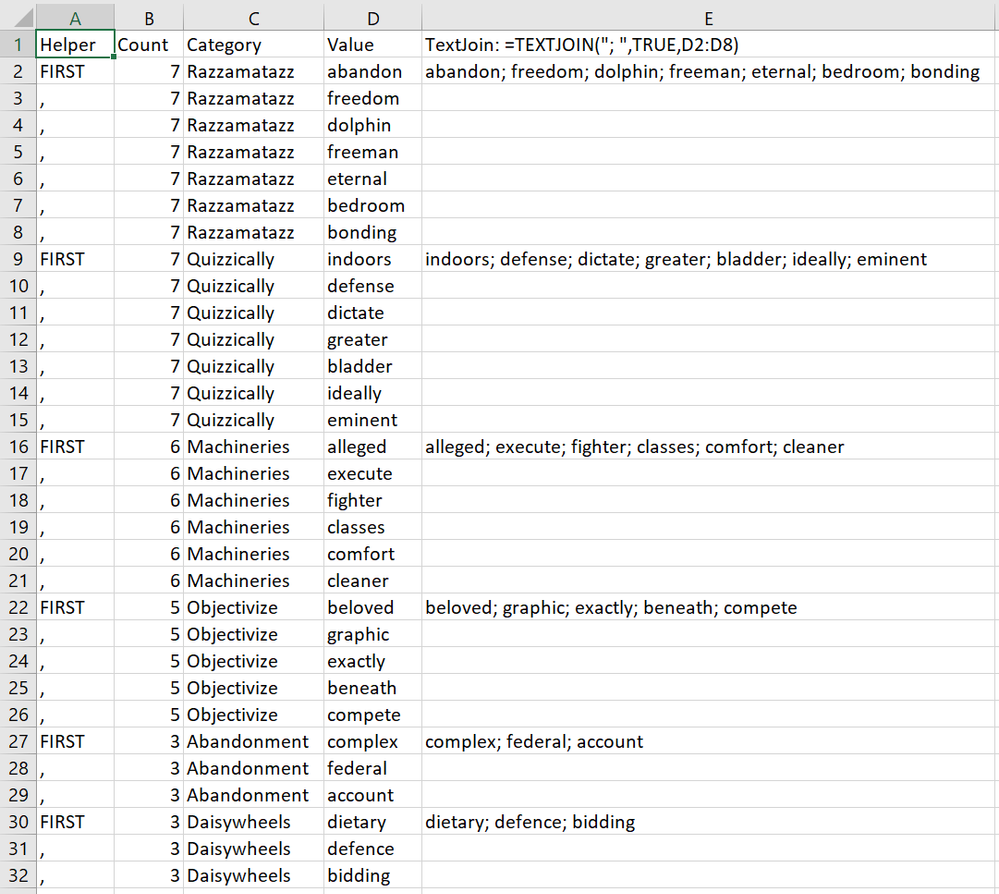Click the 'dolphin' value cell

coord(373,125)
